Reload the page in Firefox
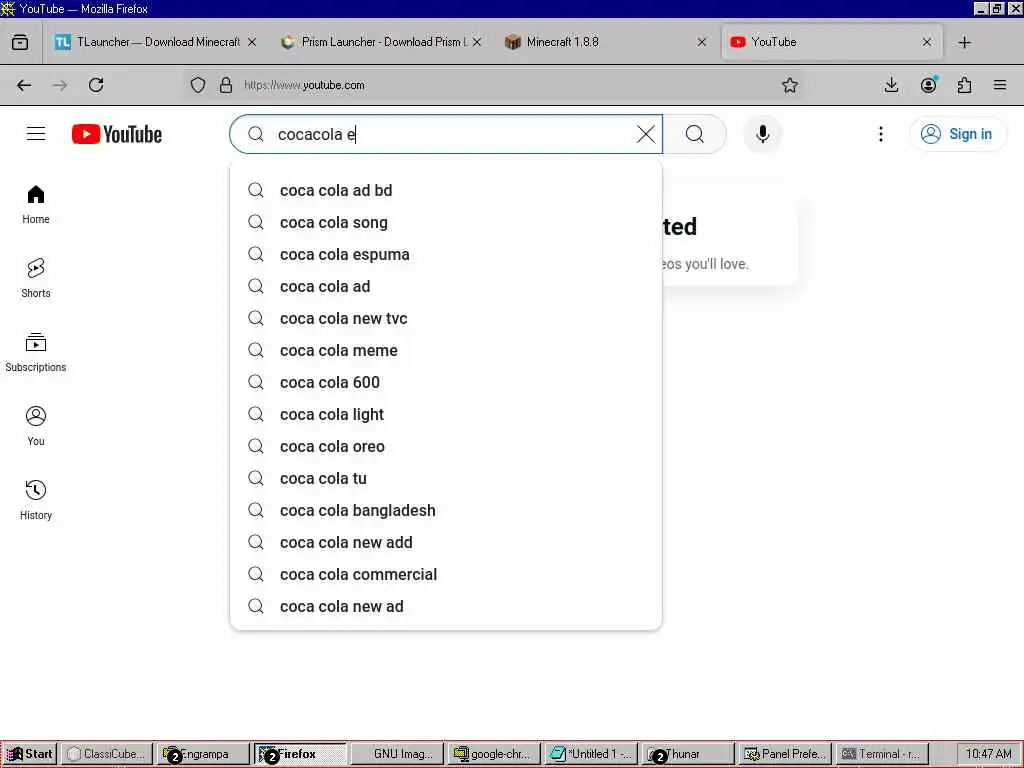The height and width of the screenshot is (768, 1024). click(96, 85)
